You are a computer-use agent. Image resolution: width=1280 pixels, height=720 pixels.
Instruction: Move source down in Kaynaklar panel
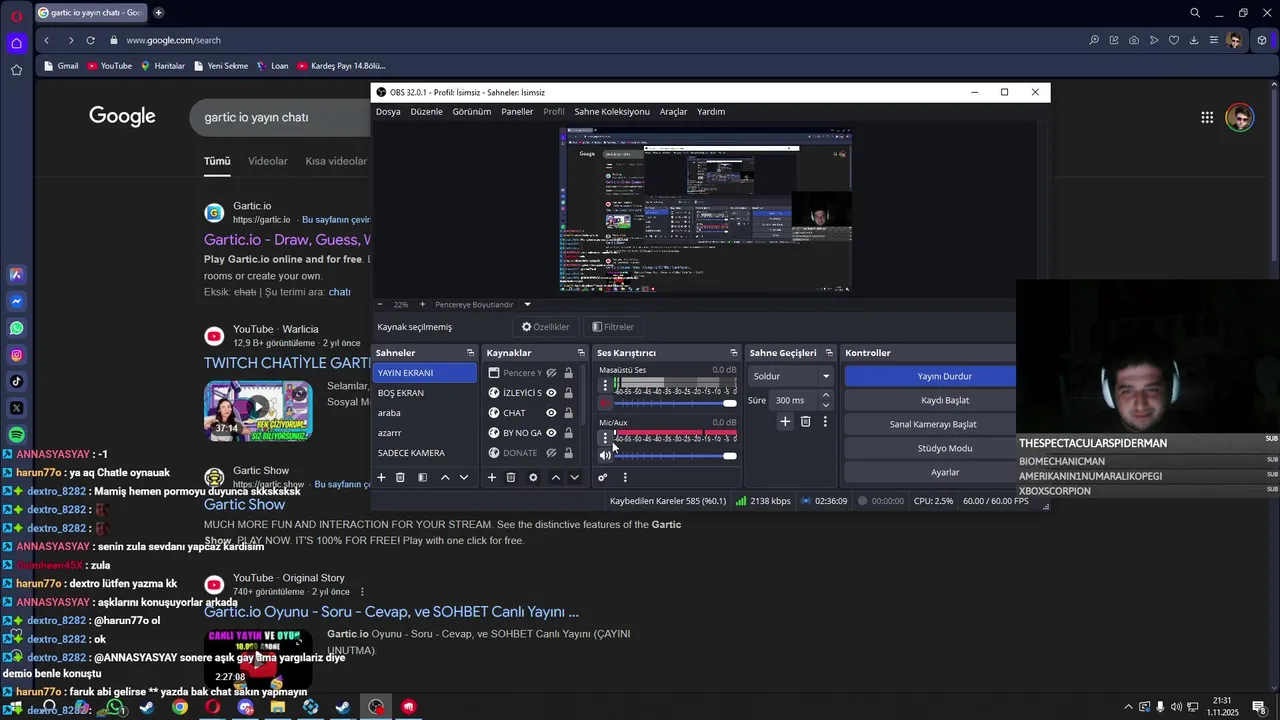574,478
